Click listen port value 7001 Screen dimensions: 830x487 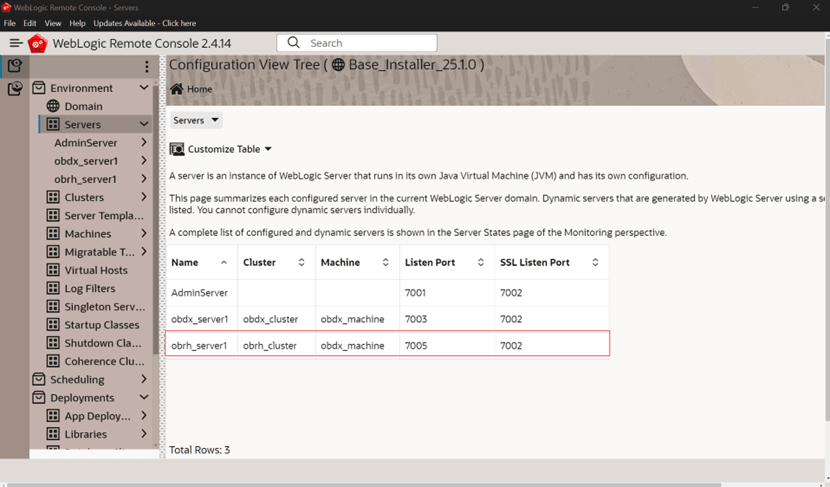pos(415,293)
